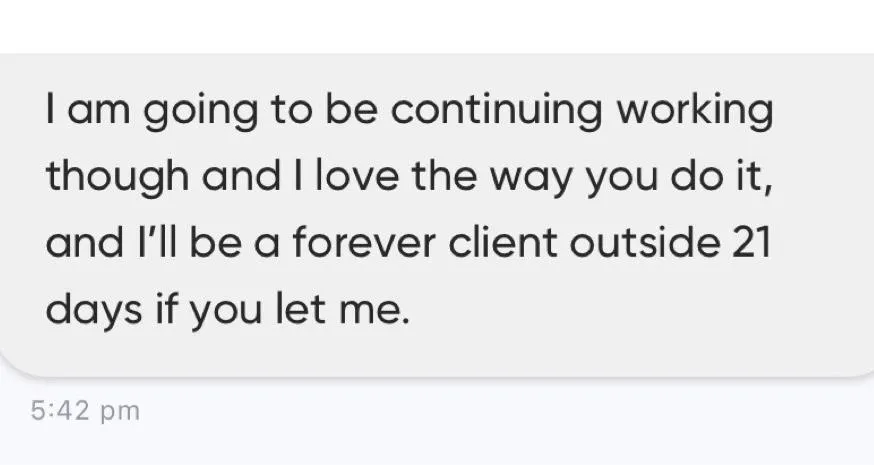Screen dimensions: 874x465
Task: Click the word "forever" in the message
Action: pyautogui.click(x=364, y=243)
